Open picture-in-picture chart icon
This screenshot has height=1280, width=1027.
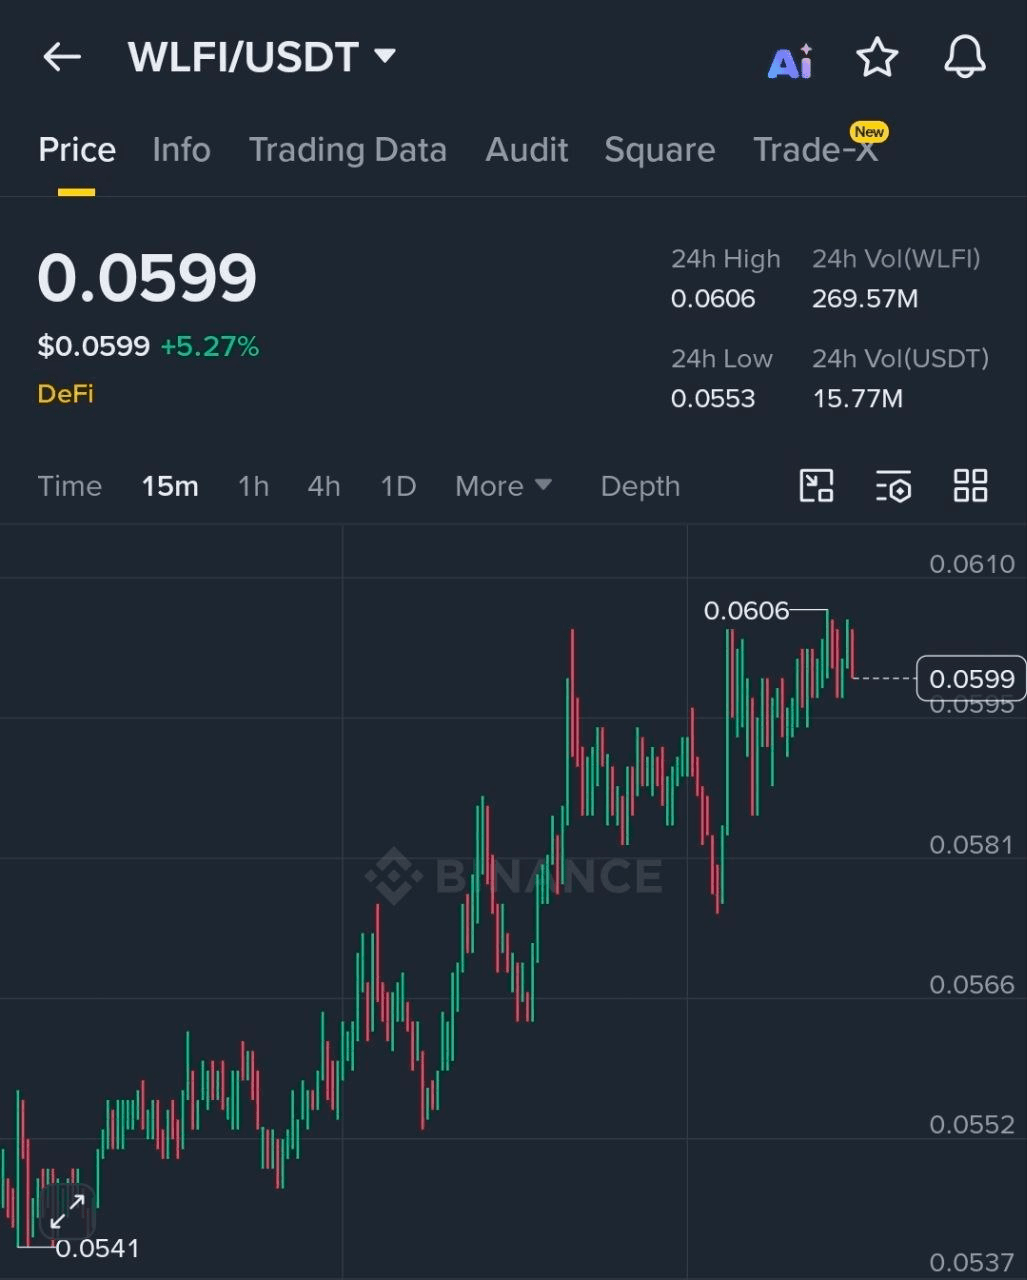pos(817,486)
